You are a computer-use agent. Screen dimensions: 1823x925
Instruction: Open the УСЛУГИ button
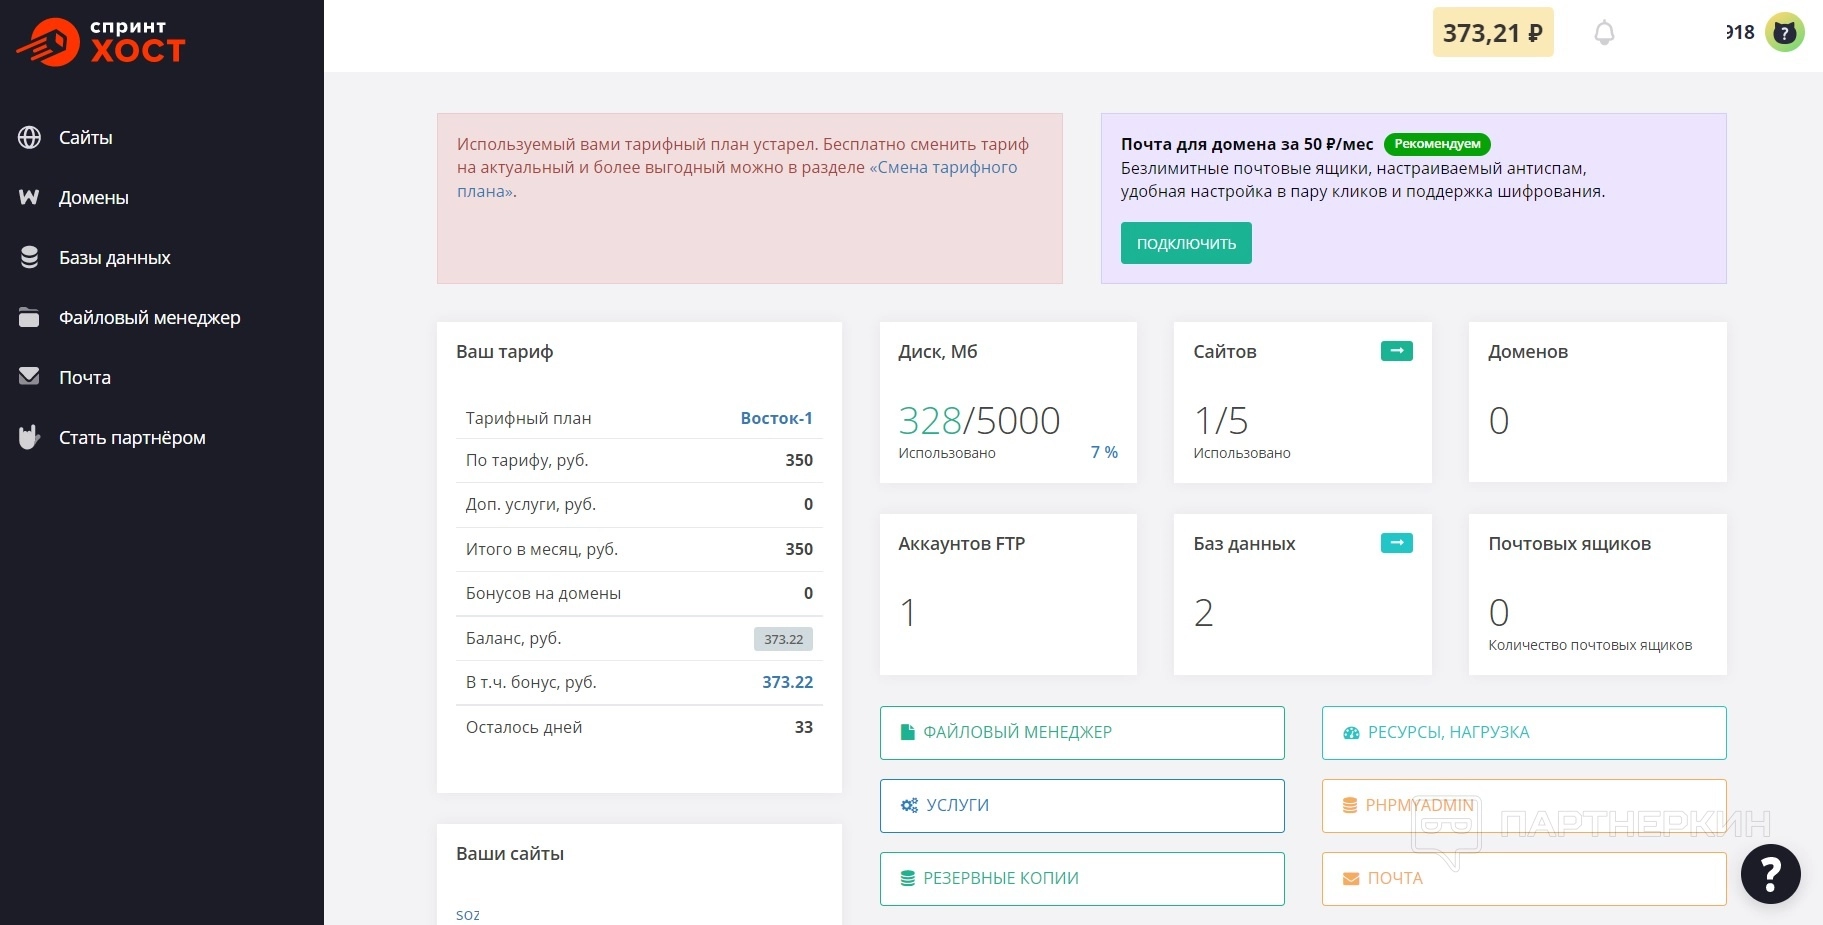[x=1081, y=806]
